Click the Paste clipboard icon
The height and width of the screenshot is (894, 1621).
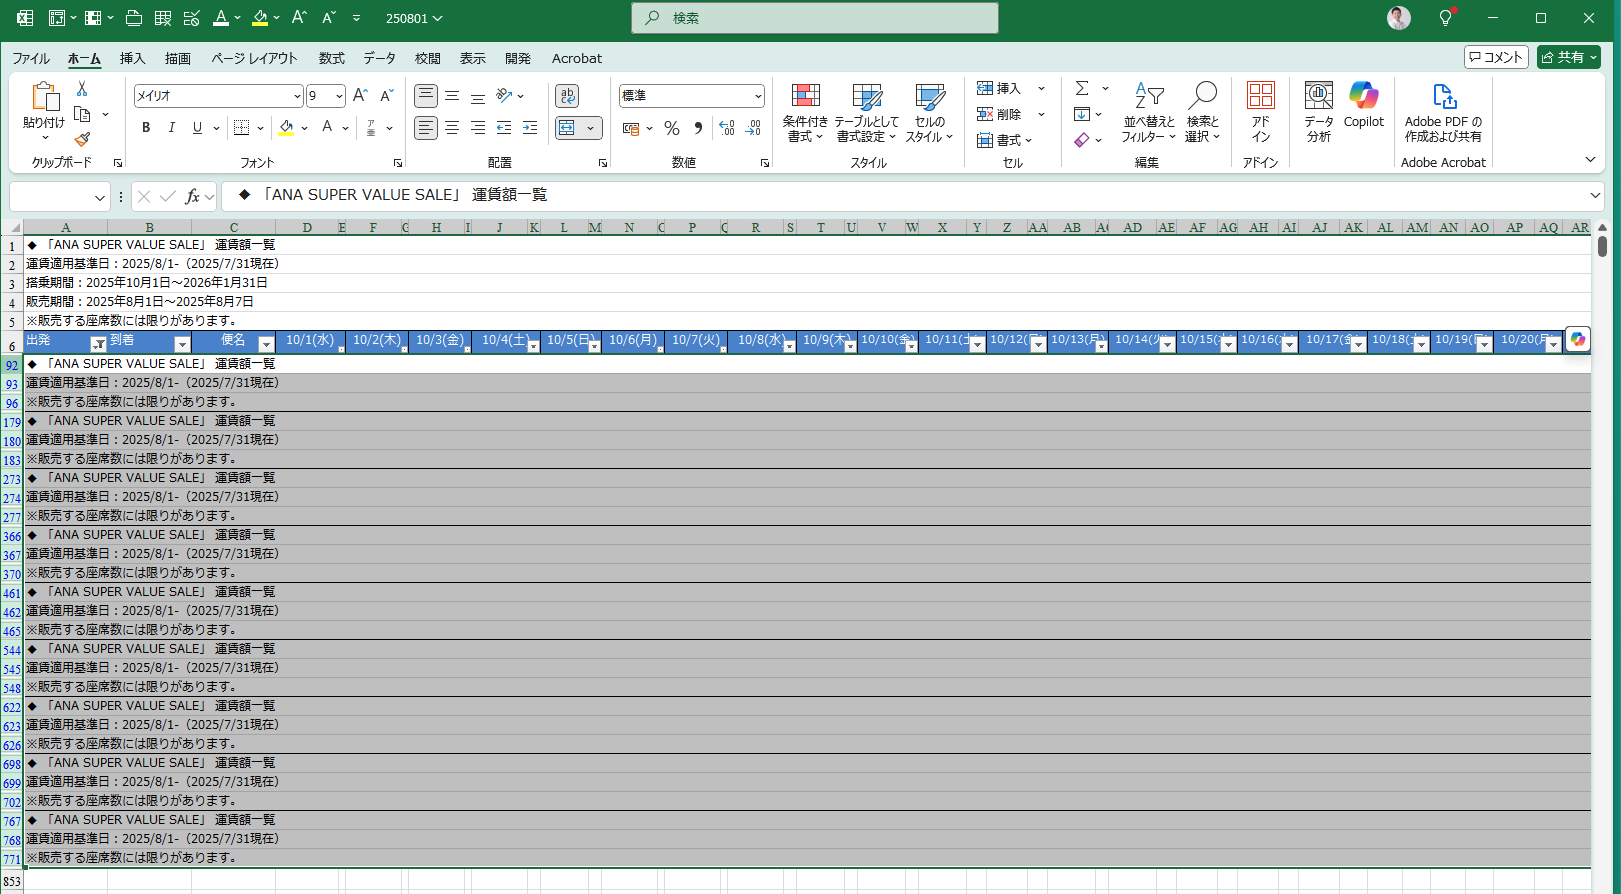click(x=44, y=97)
